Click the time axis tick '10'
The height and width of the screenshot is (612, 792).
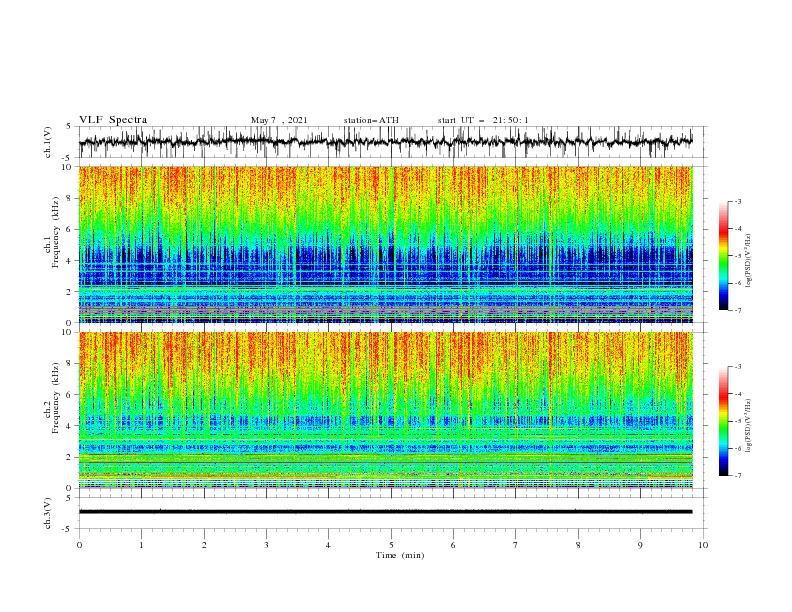[703, 545]
